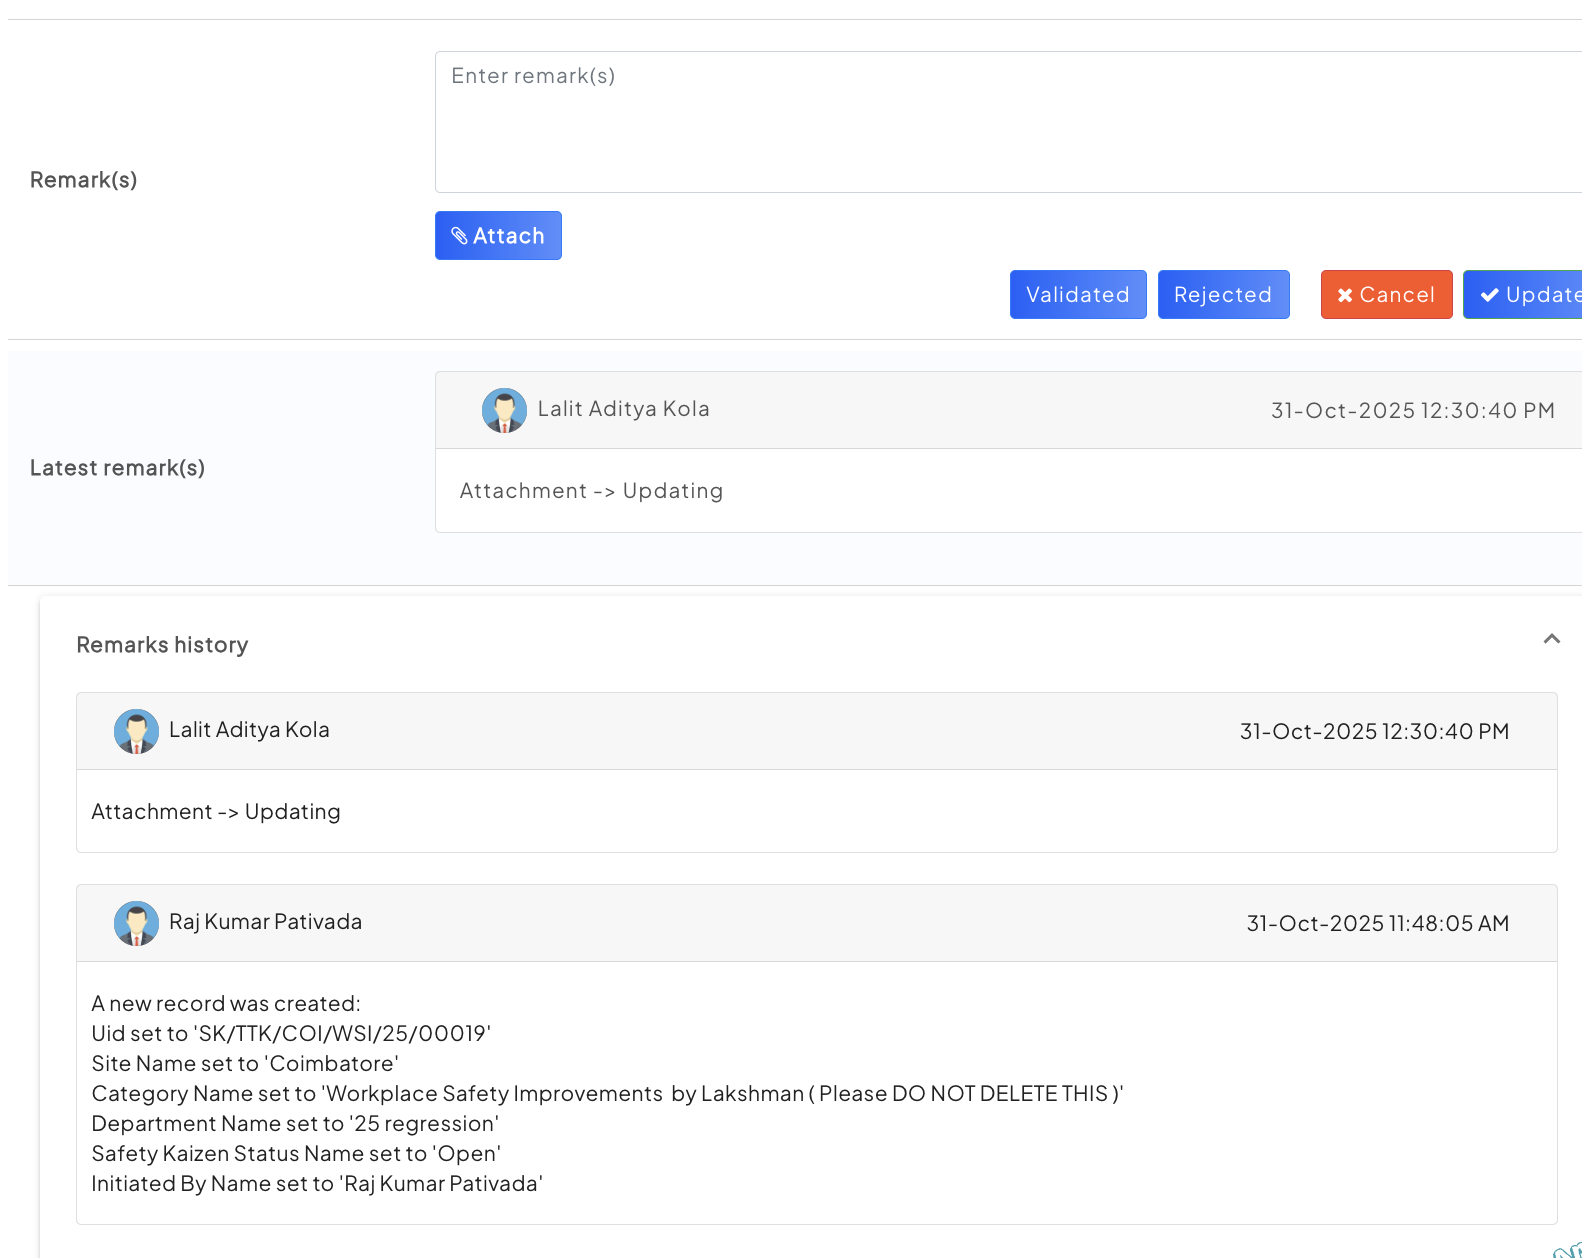Click the latest remark's 12:30:40 PM timestamp
Image resolution: width=1582 pixels, height=1258 pixels.
(x=1412, y=411)
